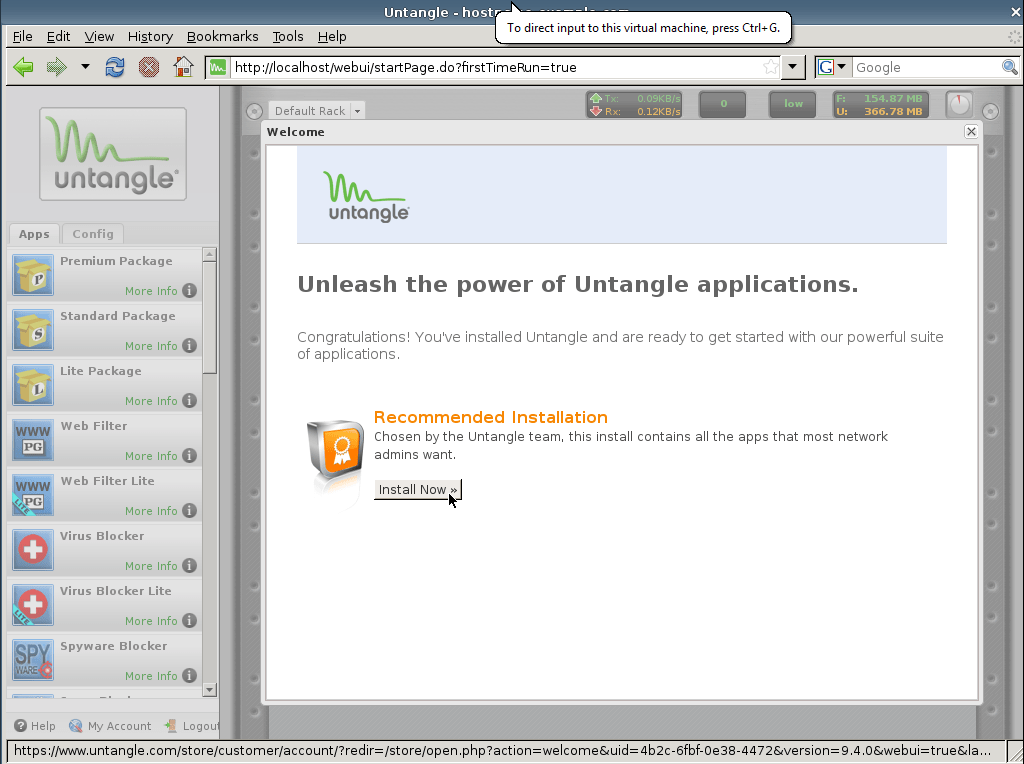
Task: Open More Info for Lite Package
Action: click(151, 401)
